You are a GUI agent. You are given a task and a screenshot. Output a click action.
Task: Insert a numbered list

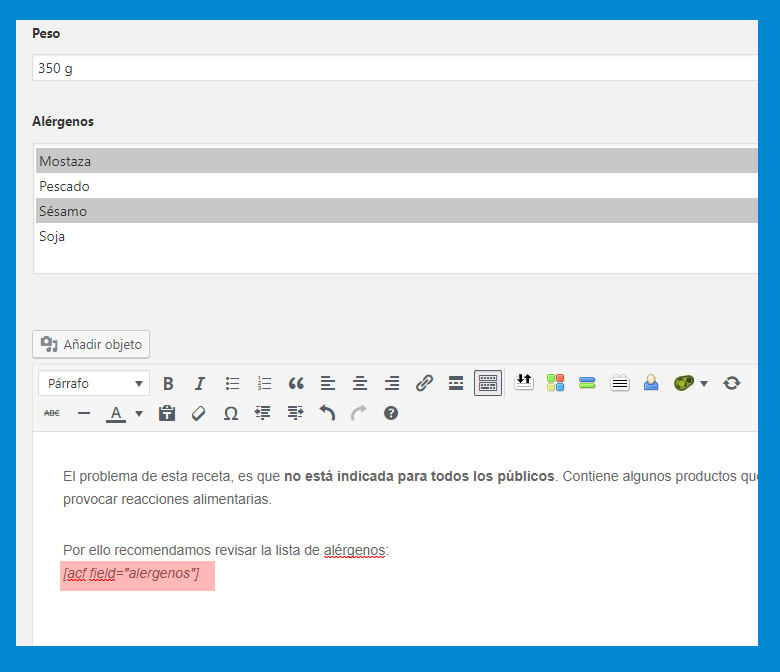click(264, 384)
